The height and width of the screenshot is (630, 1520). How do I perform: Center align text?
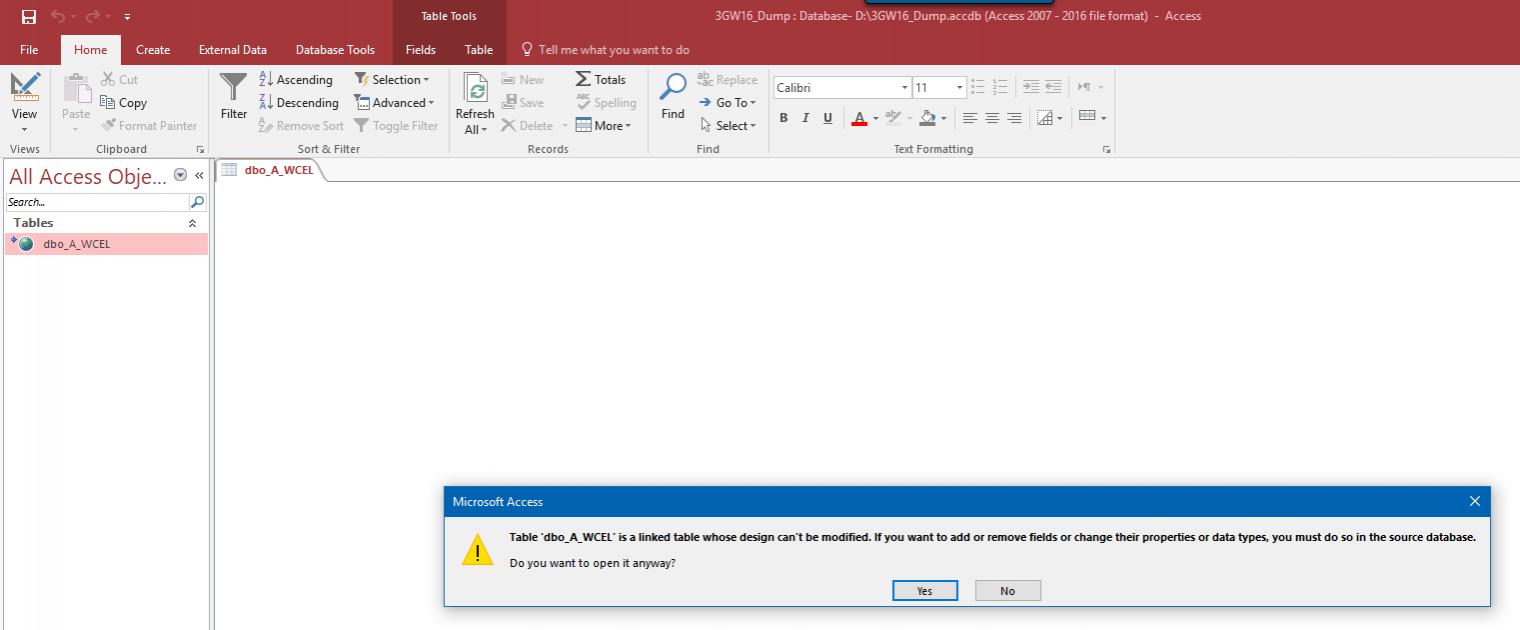click(x=992, y=118)
